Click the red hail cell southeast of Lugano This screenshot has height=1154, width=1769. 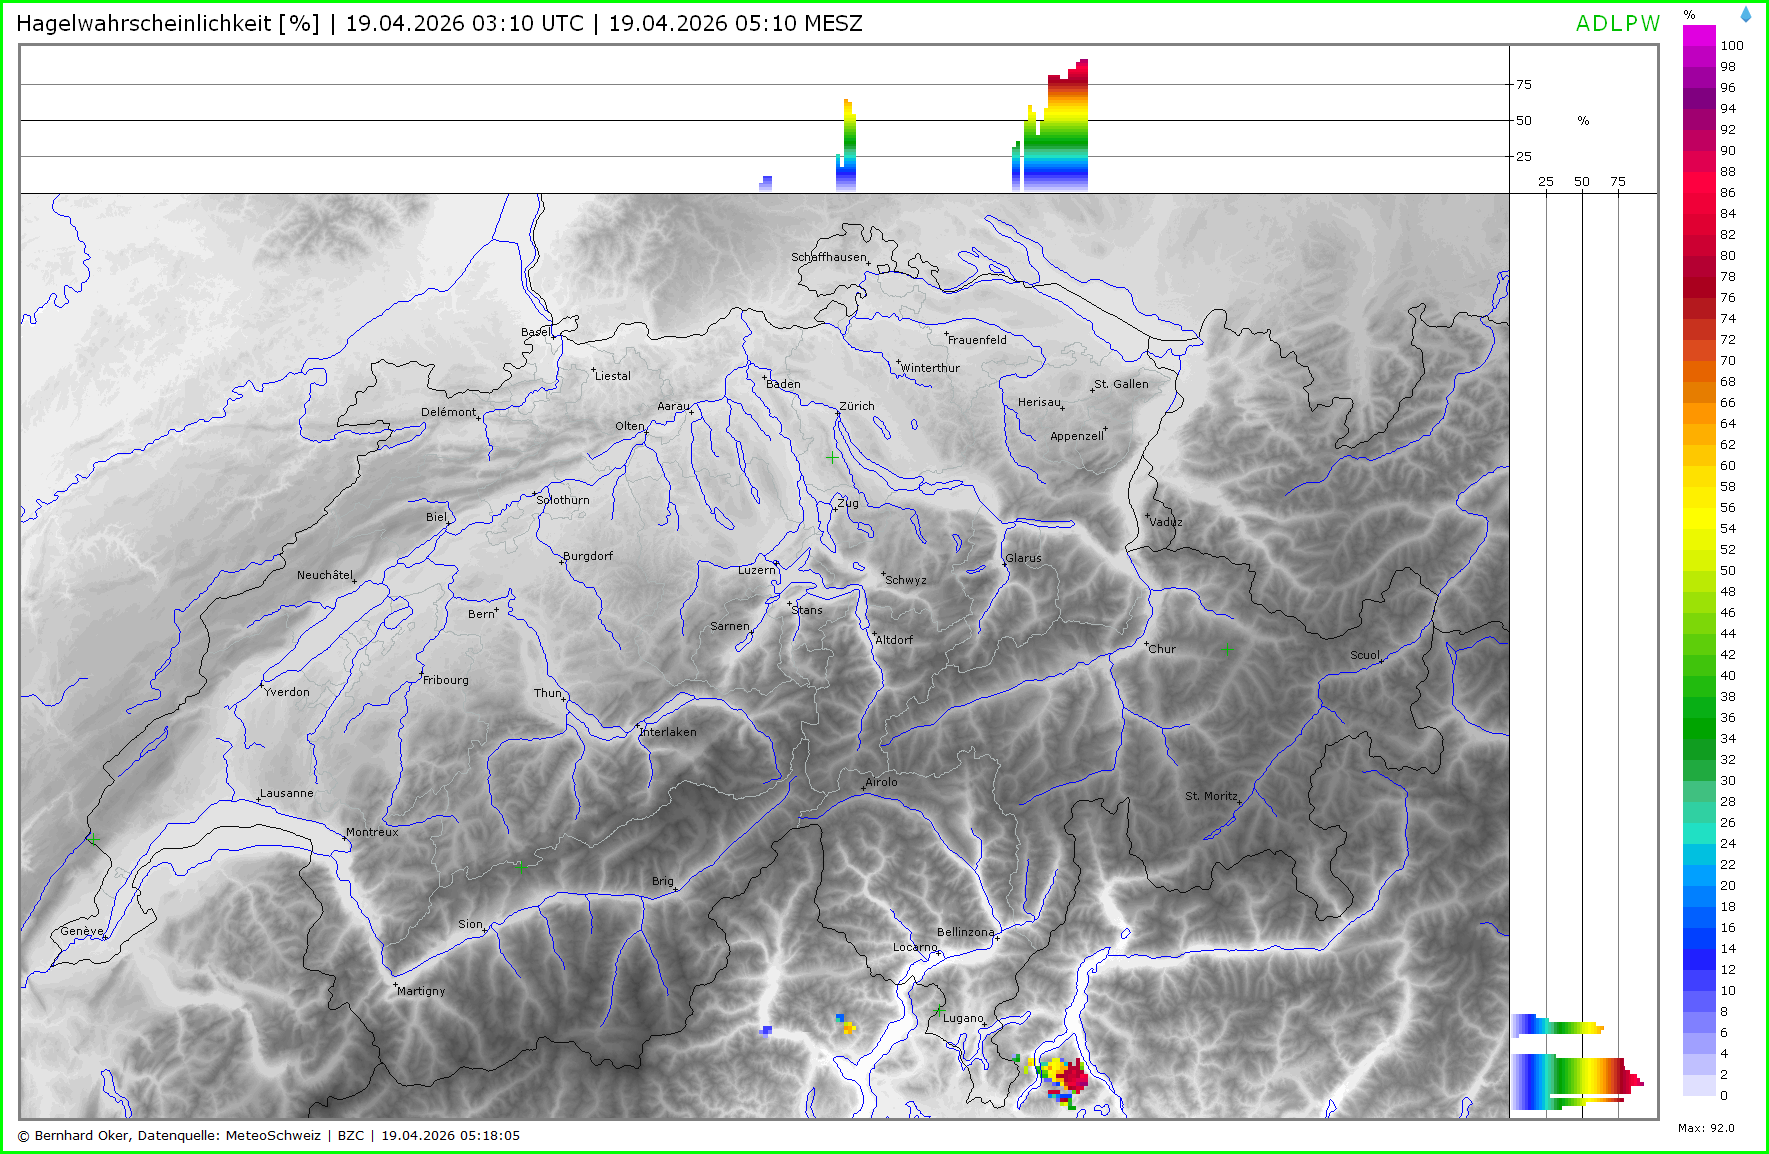coord(1075,1077)
